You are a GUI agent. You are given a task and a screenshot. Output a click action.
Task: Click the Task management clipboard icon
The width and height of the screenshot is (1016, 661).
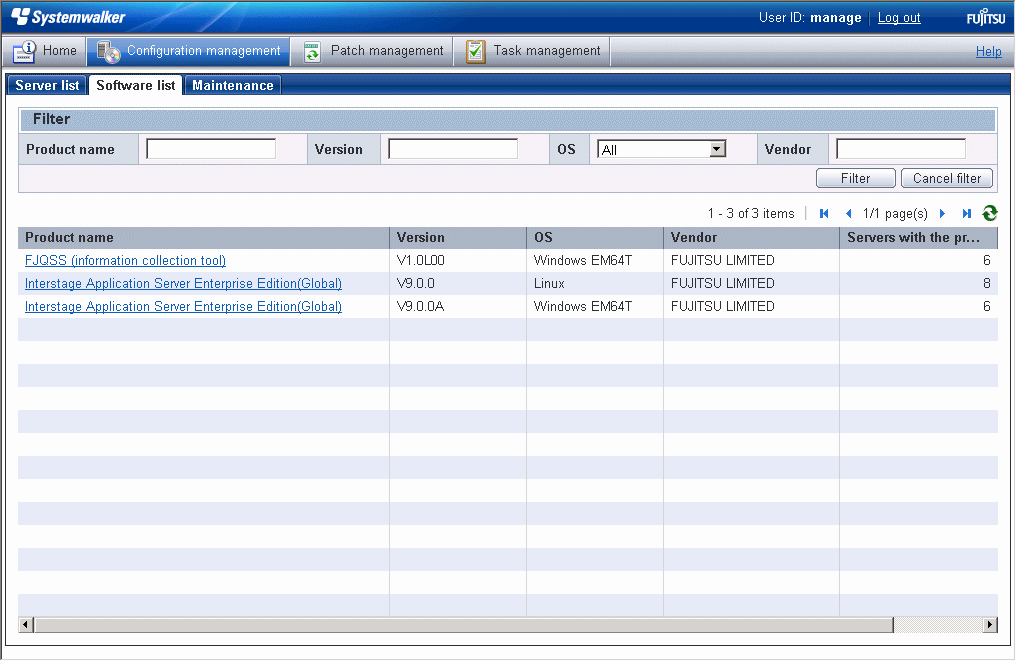point(476,51)
